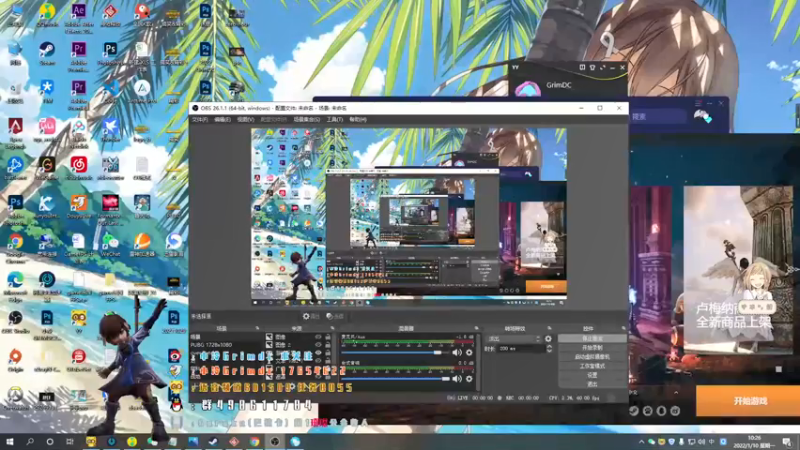
Task: Select NetEase Cloud Music desktop shortcut
Action: coord(79,169)
